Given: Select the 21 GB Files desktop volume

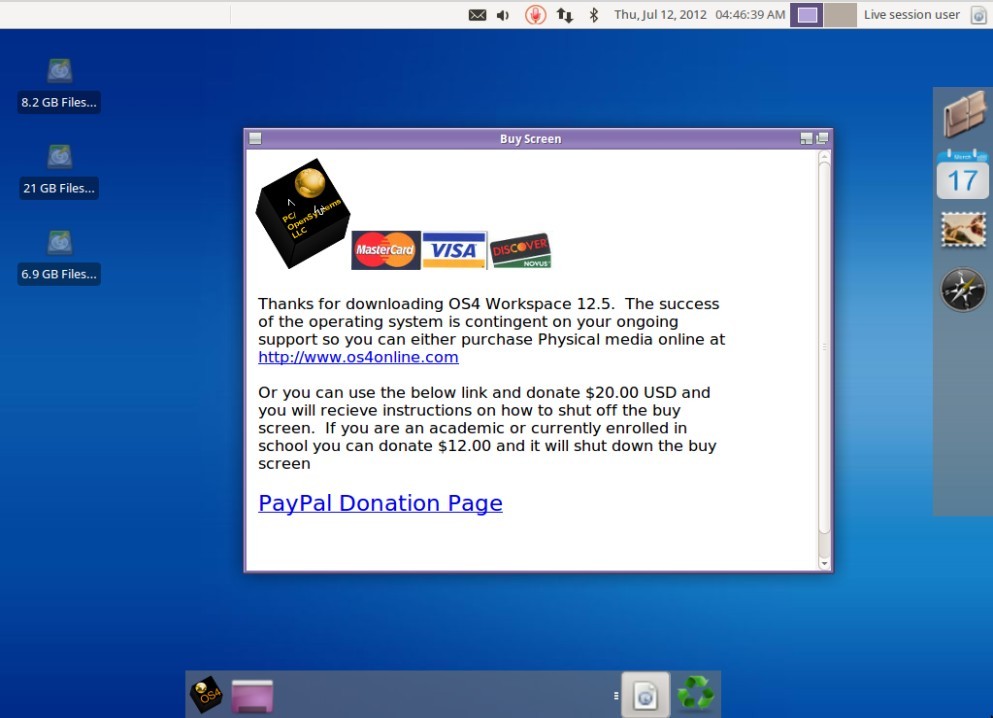Looking at the screenshot, I should 59,172.
